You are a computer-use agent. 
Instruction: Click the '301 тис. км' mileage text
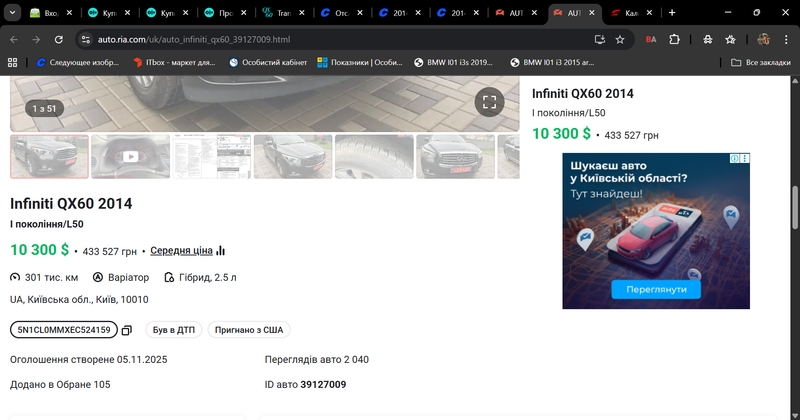[52, 278]
